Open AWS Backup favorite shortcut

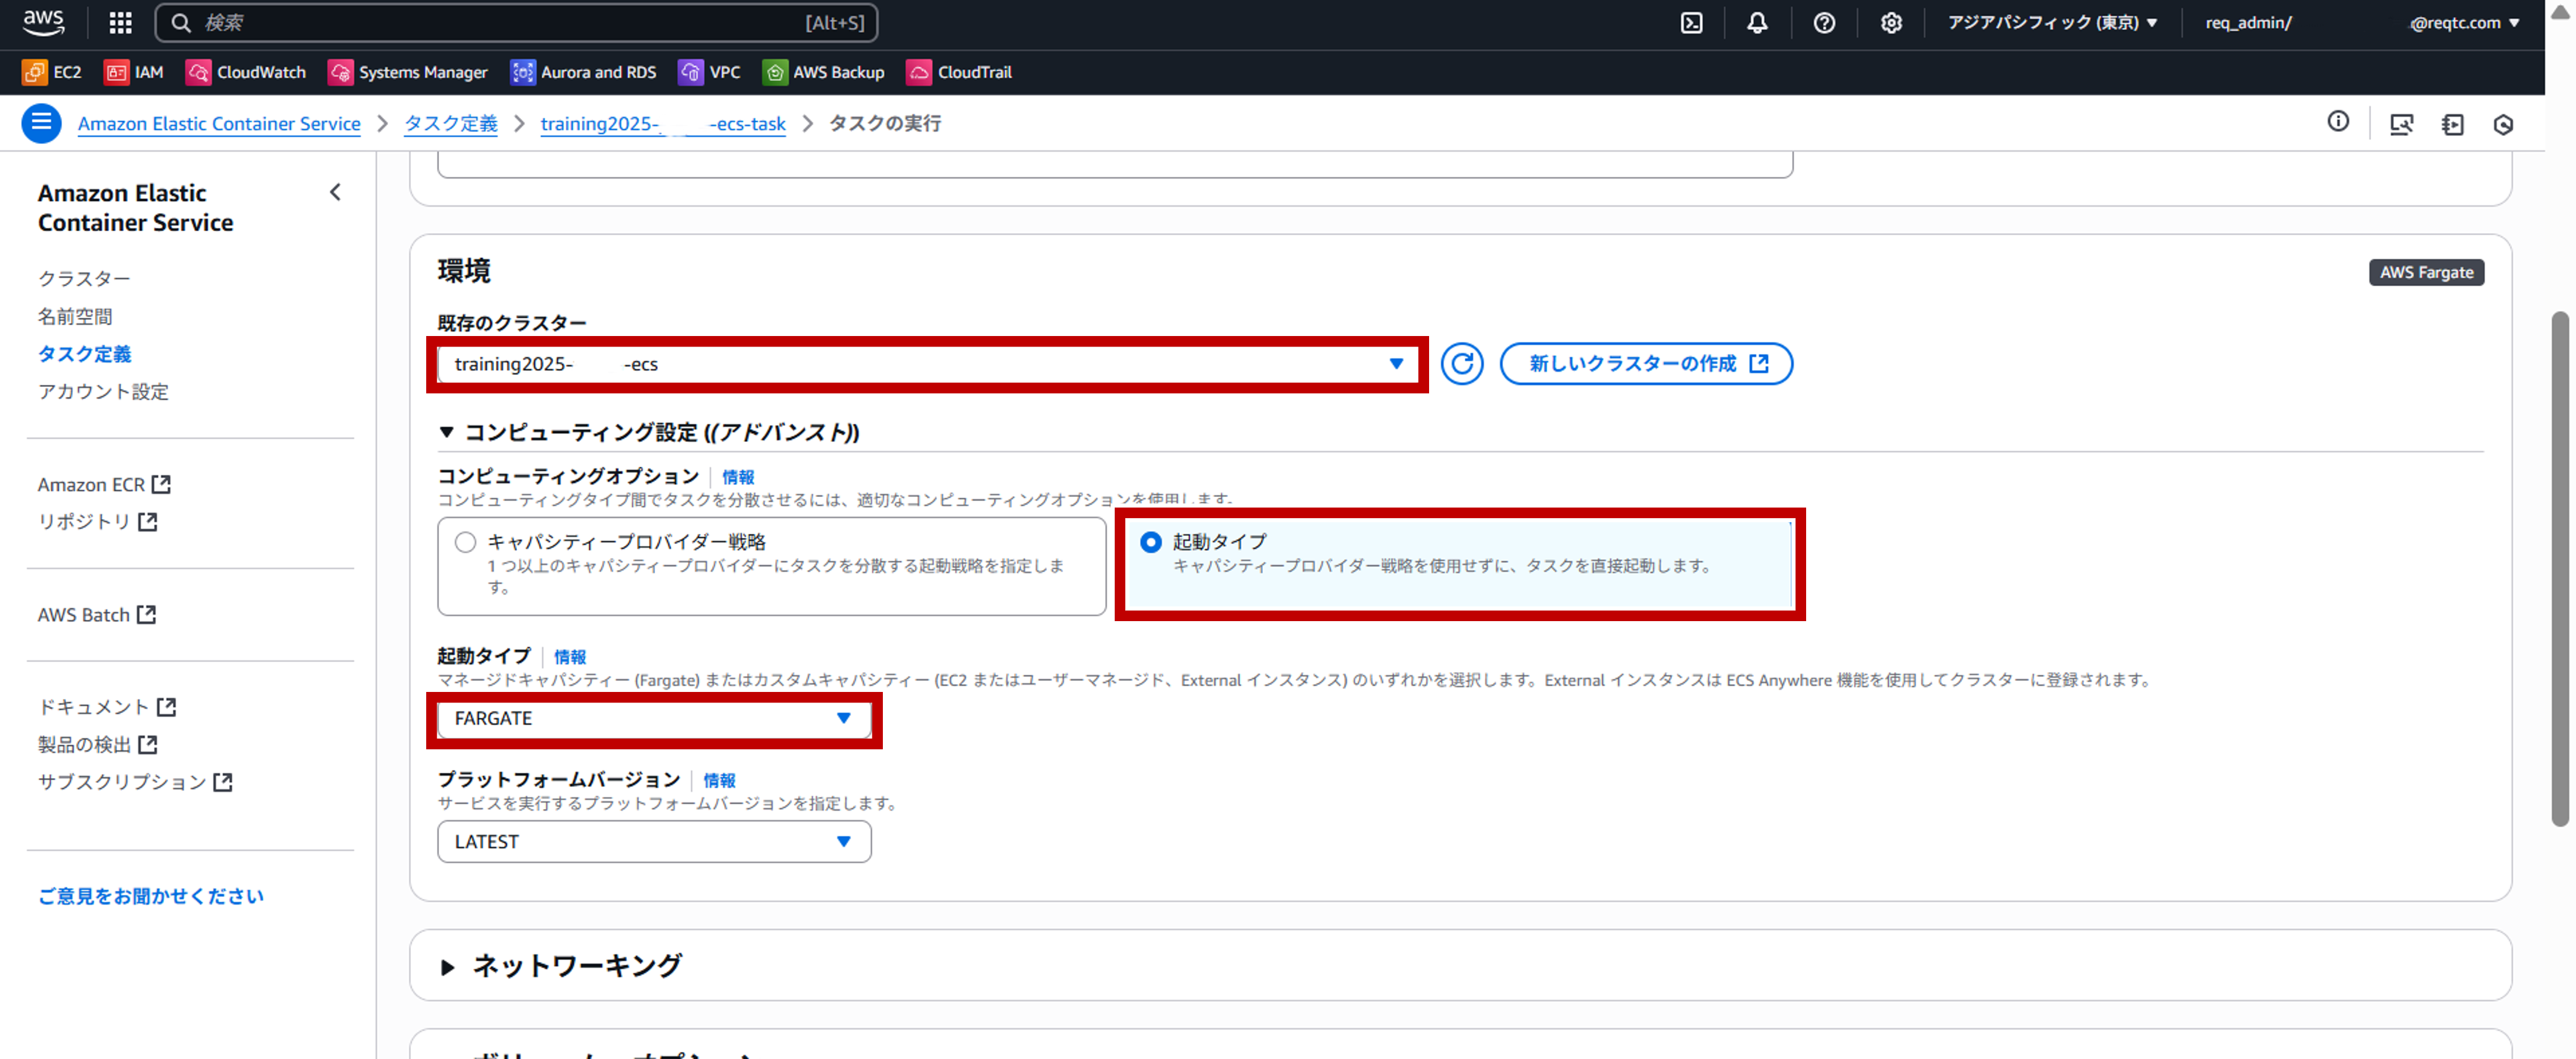pos(824,72)
